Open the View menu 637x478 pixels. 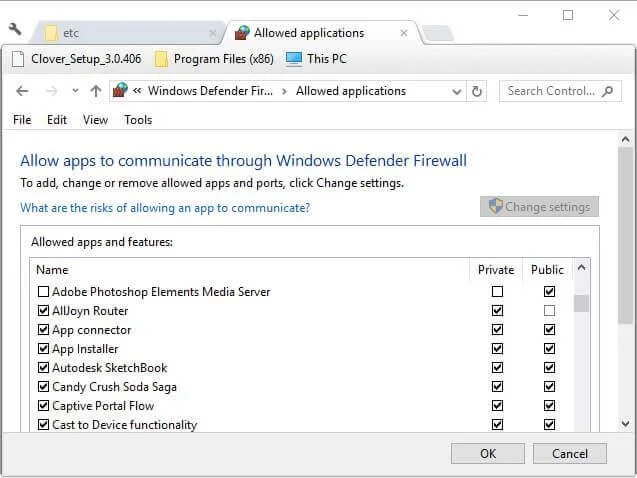[x=95, y=120]
